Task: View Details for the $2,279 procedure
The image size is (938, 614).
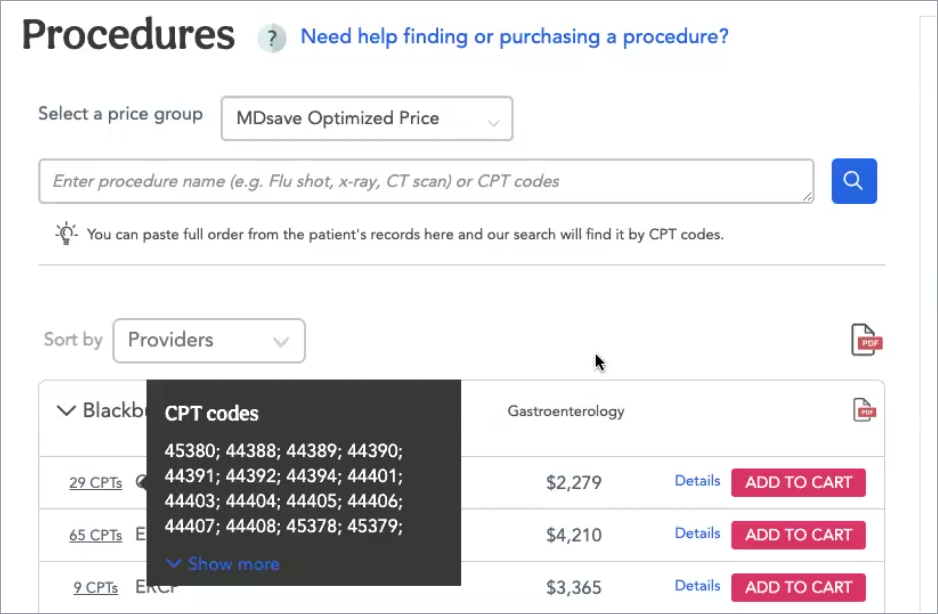Action: click(x=697, y=481)
